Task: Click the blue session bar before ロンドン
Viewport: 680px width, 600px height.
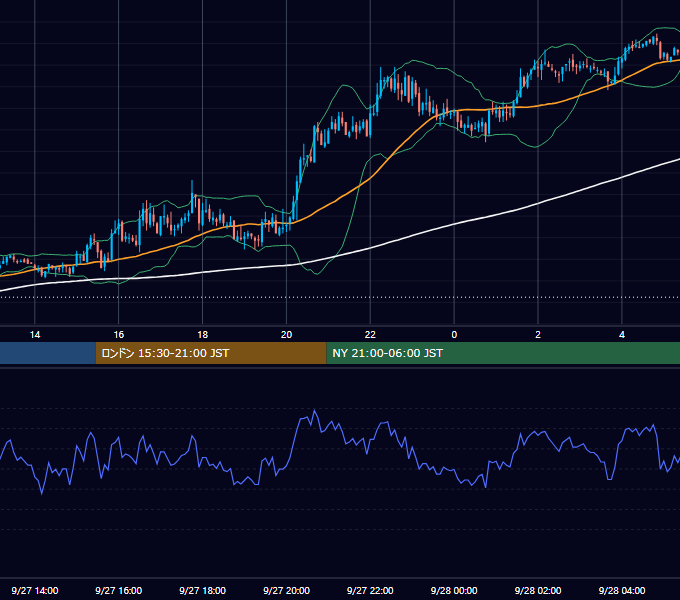Action: pyautogui.click(x=48, y=353)
